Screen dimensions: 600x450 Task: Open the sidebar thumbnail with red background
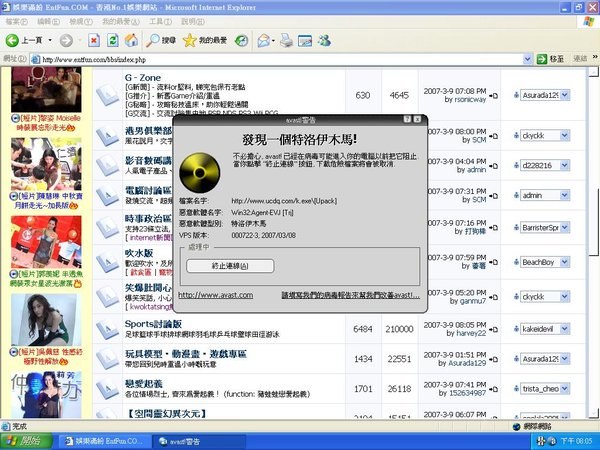[x=46, y=242]
